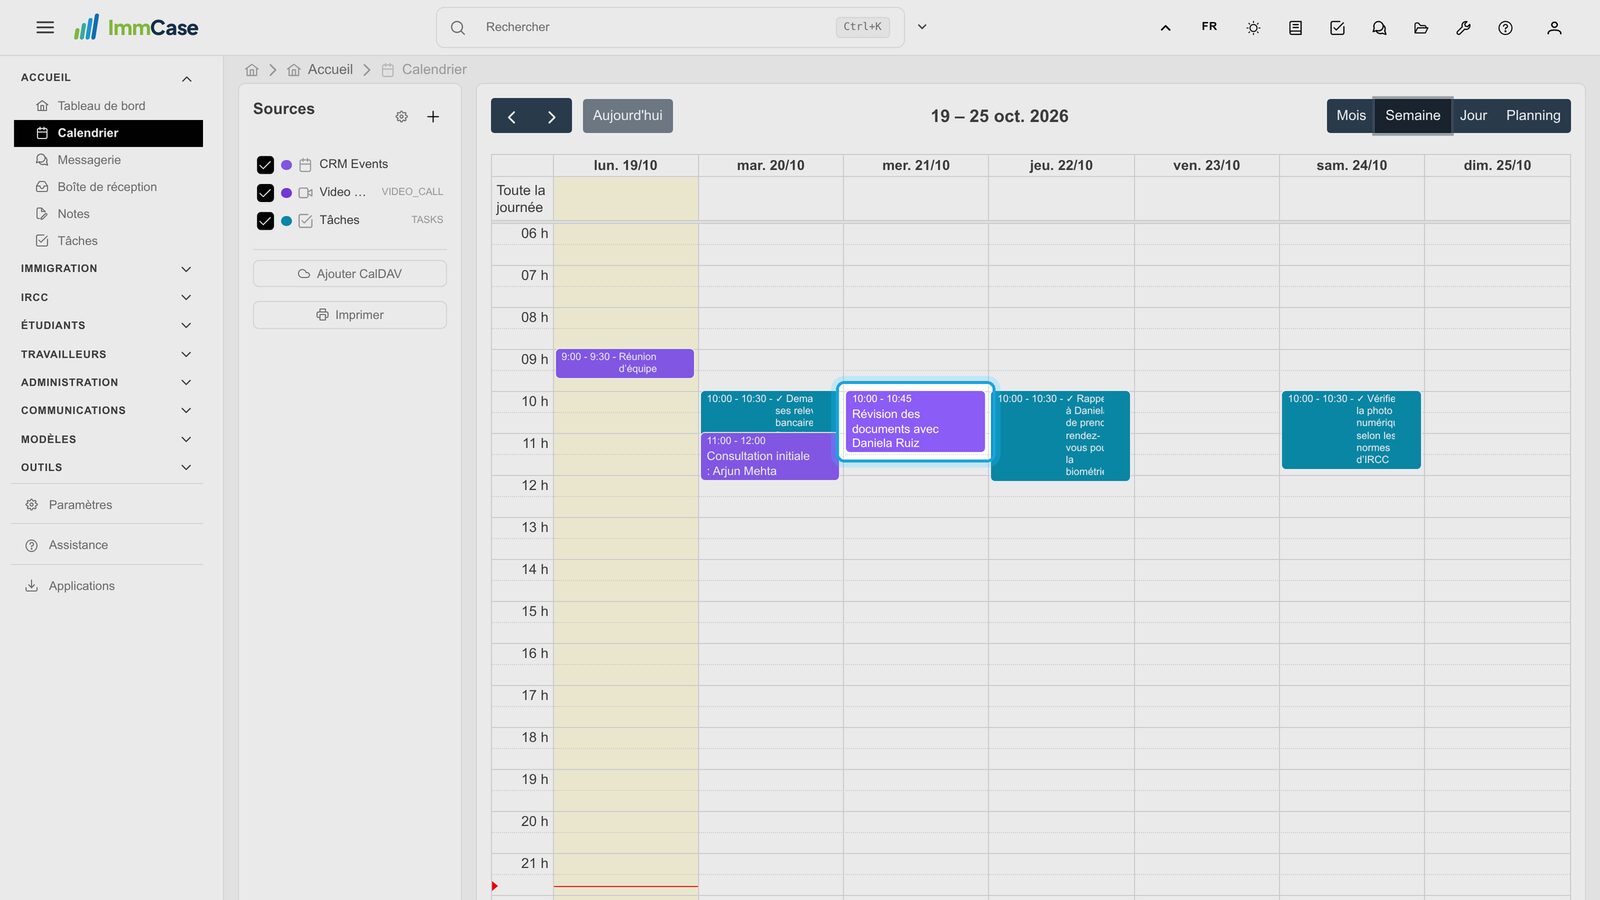
Task: Collapse the ACCUEIL sidebar section
Action: click(186, 78)
